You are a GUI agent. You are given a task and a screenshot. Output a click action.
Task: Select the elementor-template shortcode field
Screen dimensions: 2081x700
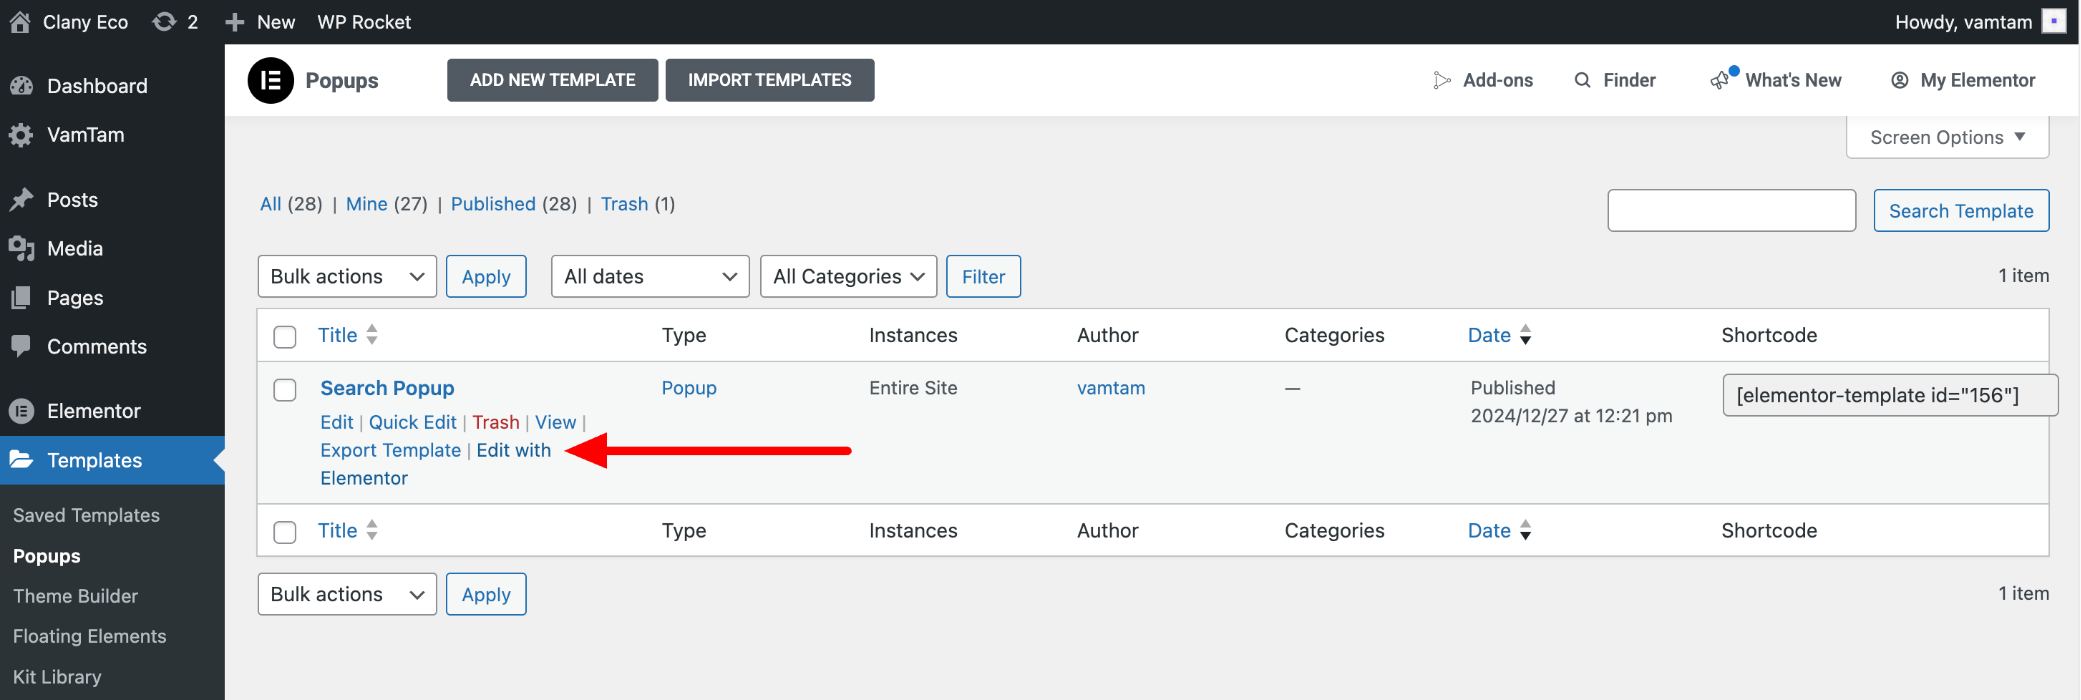click(1890, 395)
